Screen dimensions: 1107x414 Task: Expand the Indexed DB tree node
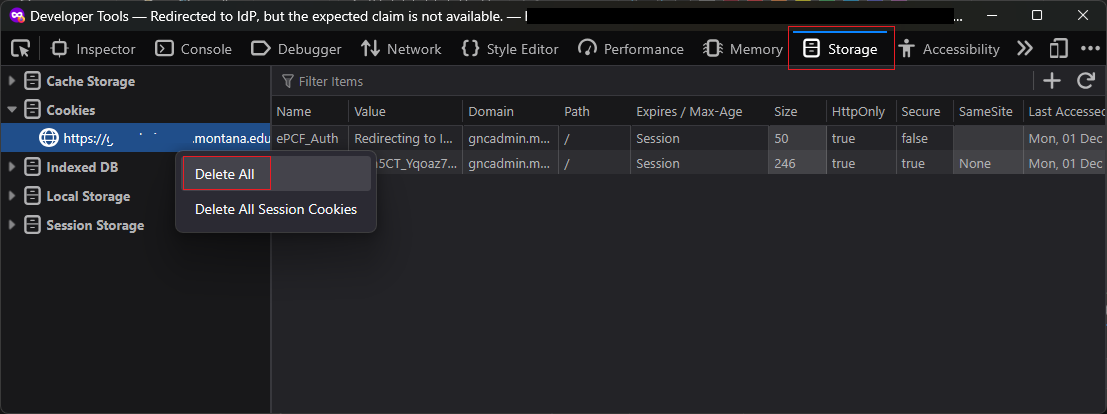click(x=11, y=167)
